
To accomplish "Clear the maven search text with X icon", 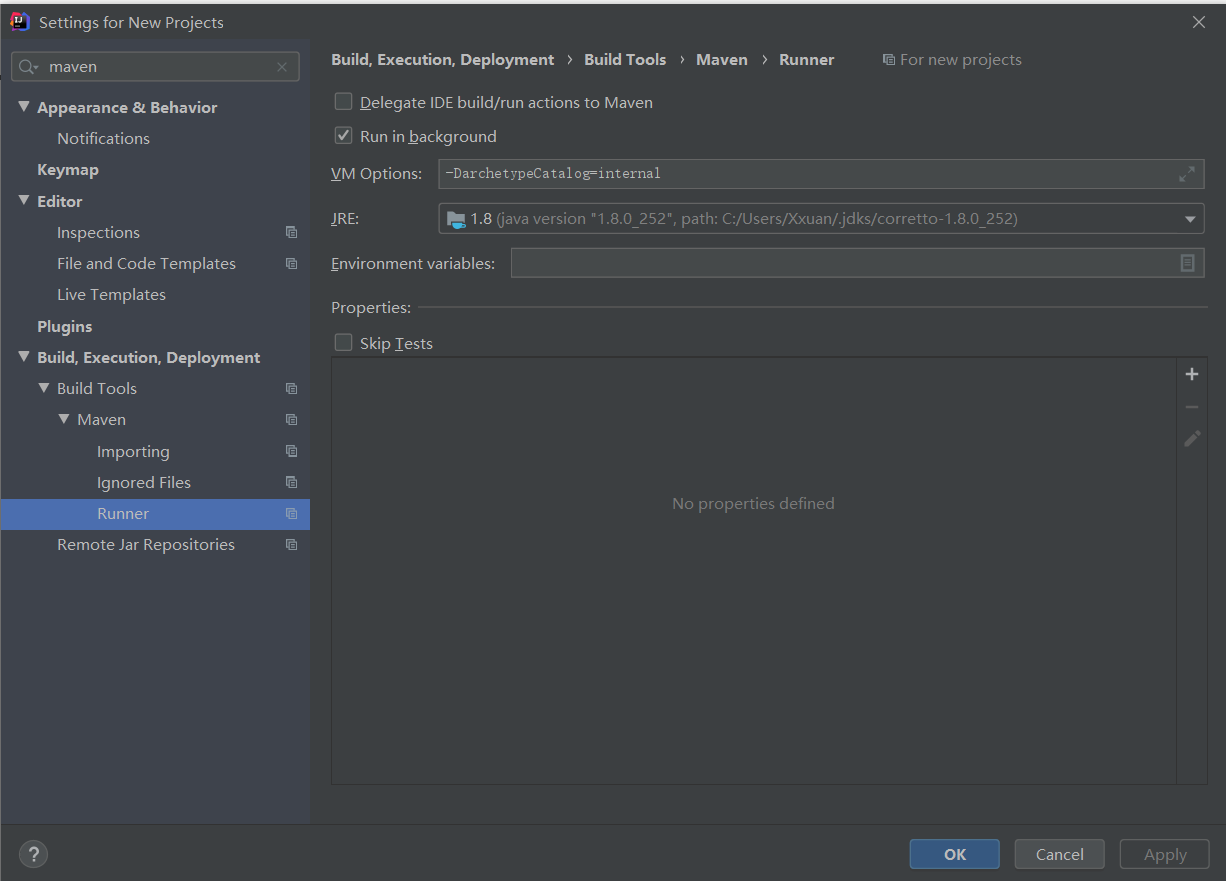I will 282,67.
